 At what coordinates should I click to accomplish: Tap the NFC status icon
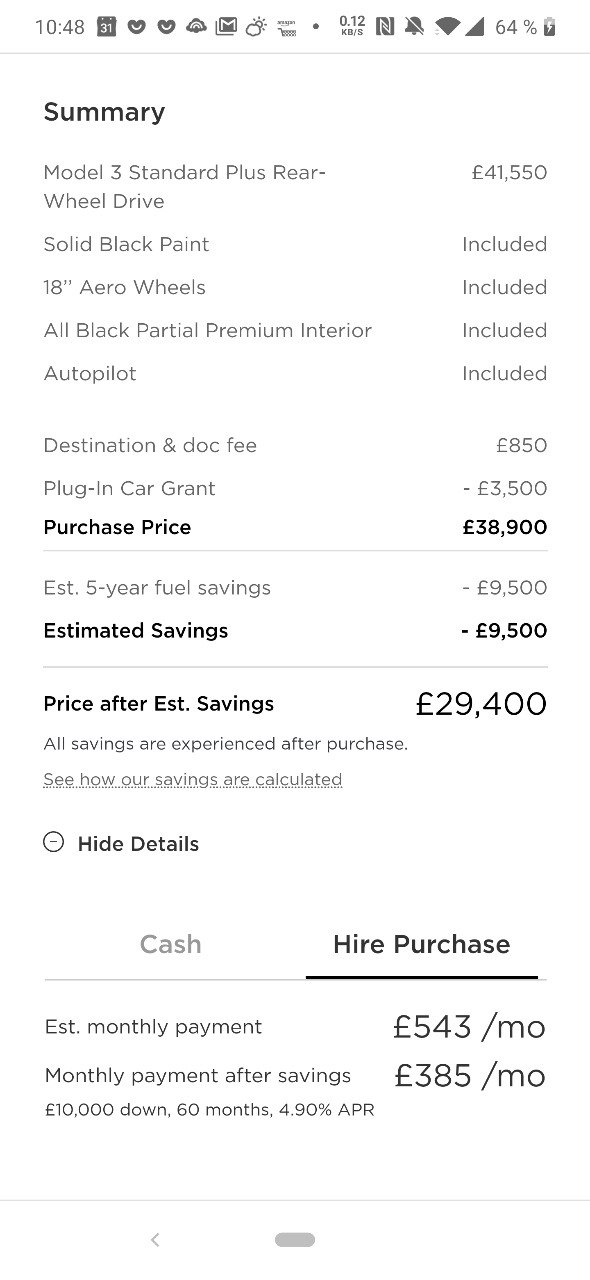(x=385, y=27)
